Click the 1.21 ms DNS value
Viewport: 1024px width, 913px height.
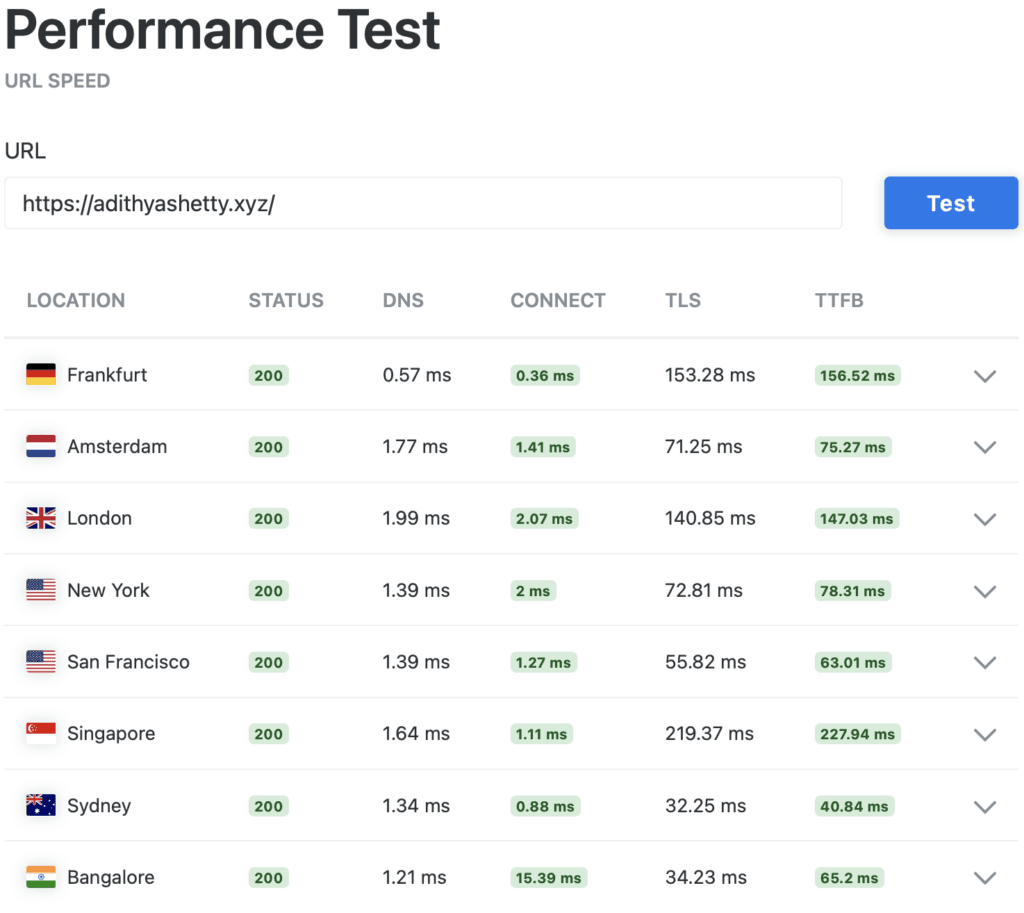[x=414, y=878]
